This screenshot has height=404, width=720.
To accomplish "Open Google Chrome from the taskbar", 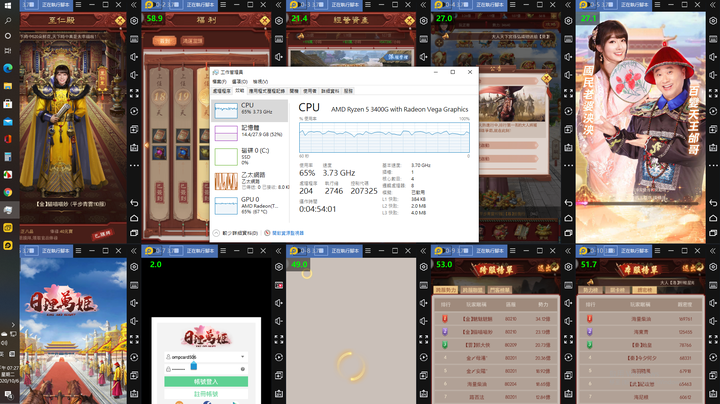I will 8,192.
